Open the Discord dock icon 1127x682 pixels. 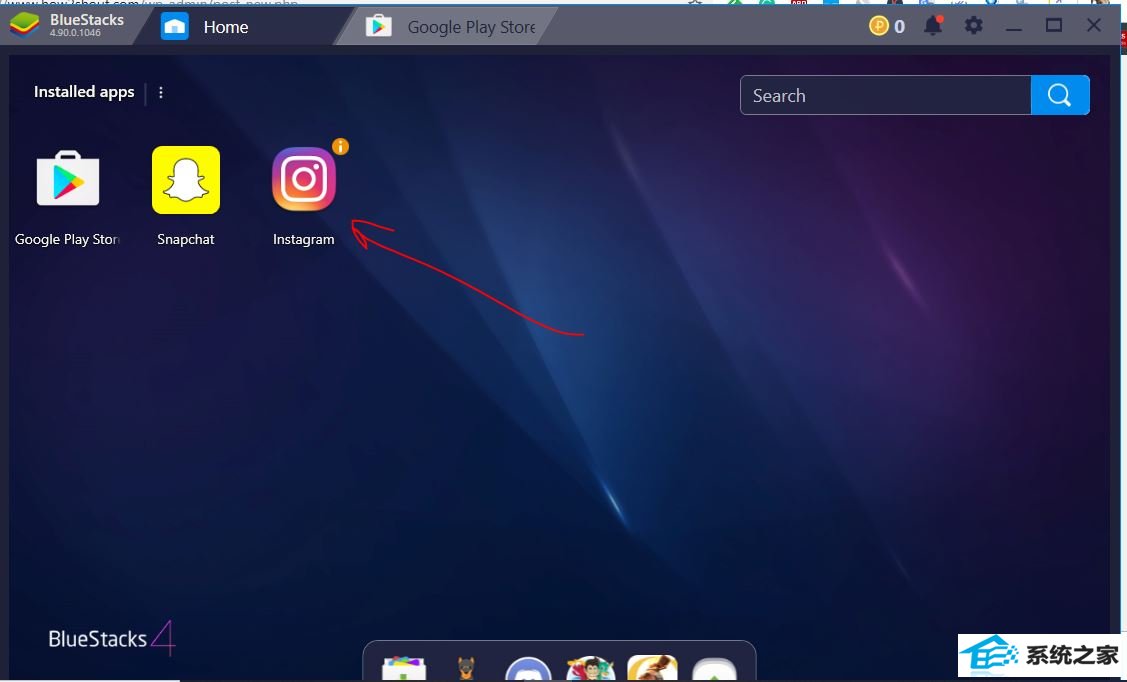point(528,669)
